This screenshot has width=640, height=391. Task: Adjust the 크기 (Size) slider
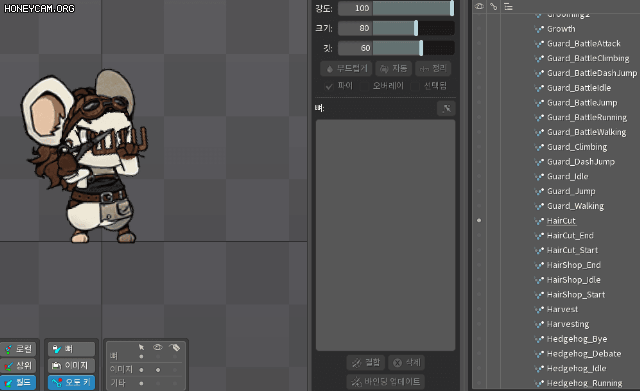point(413,28)
